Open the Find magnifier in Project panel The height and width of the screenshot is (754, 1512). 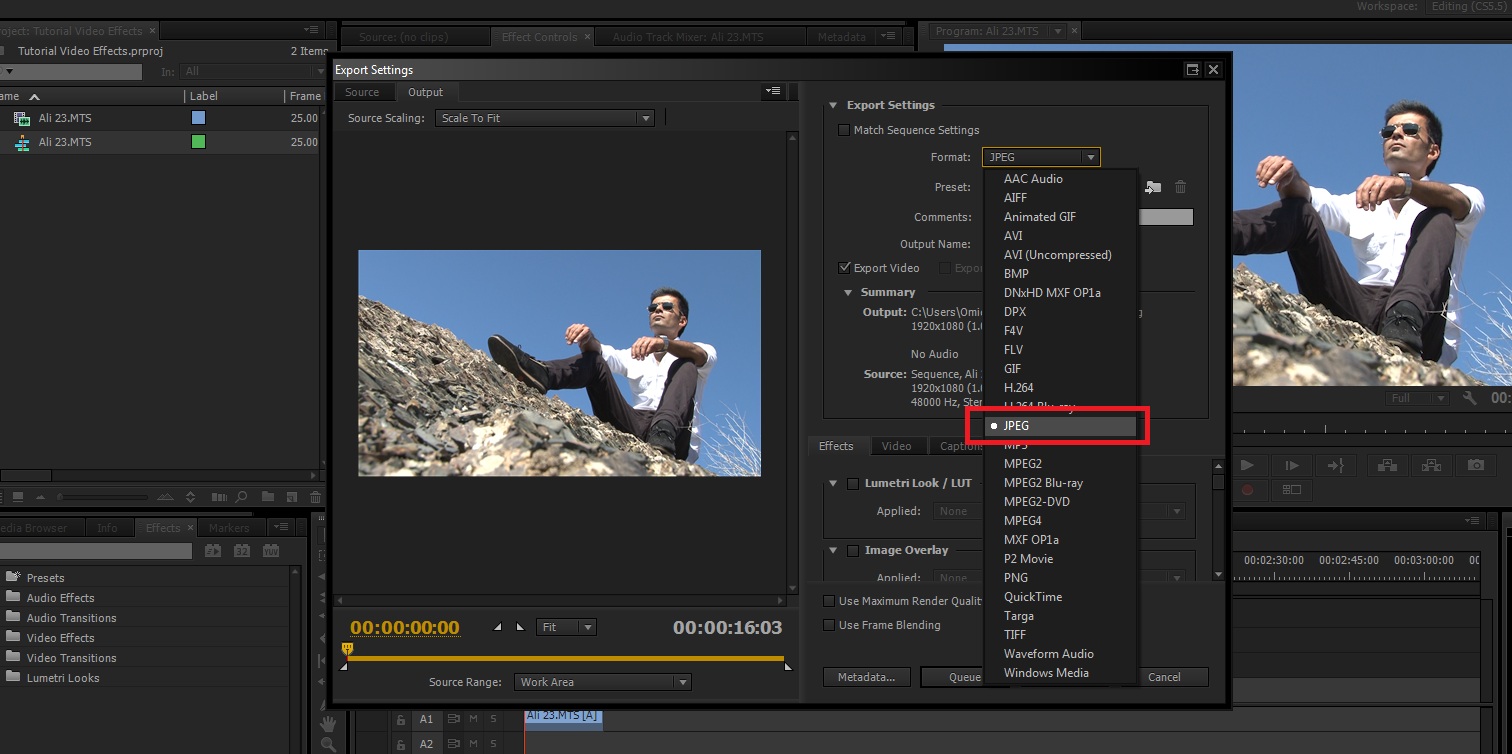pos(242,497)
